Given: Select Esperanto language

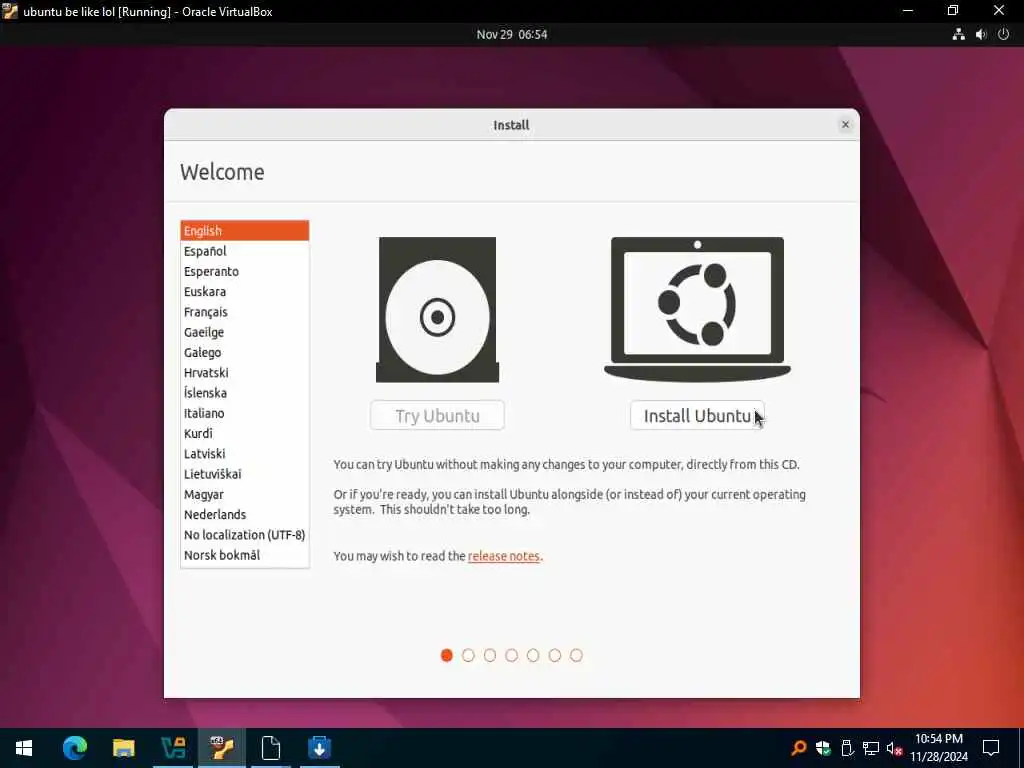Looking at the screenshot, I should [245, 271].
